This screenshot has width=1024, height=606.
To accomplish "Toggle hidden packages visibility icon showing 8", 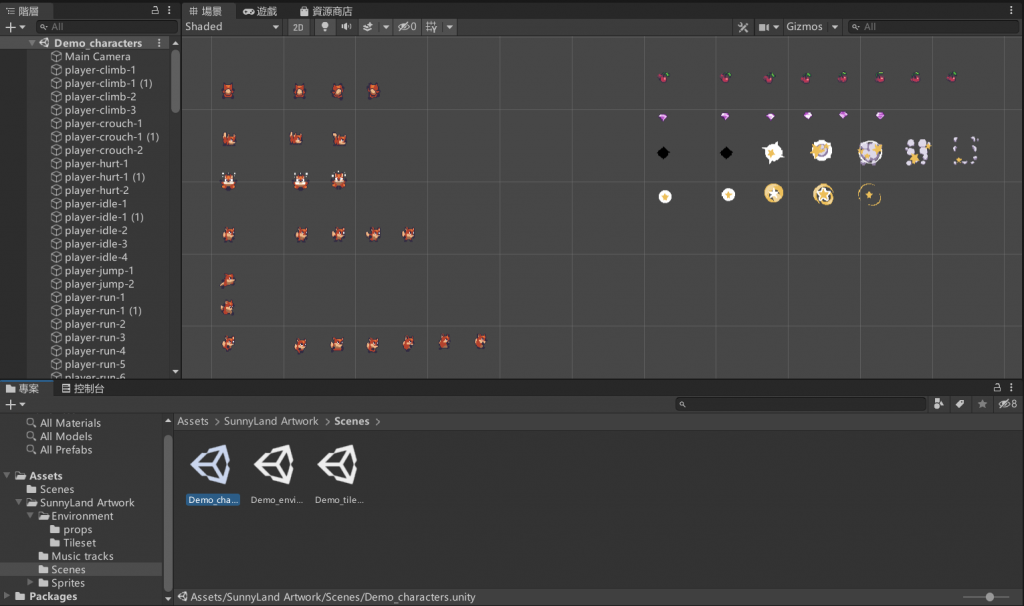I will pyautogui.click(x=1008, y=404).
